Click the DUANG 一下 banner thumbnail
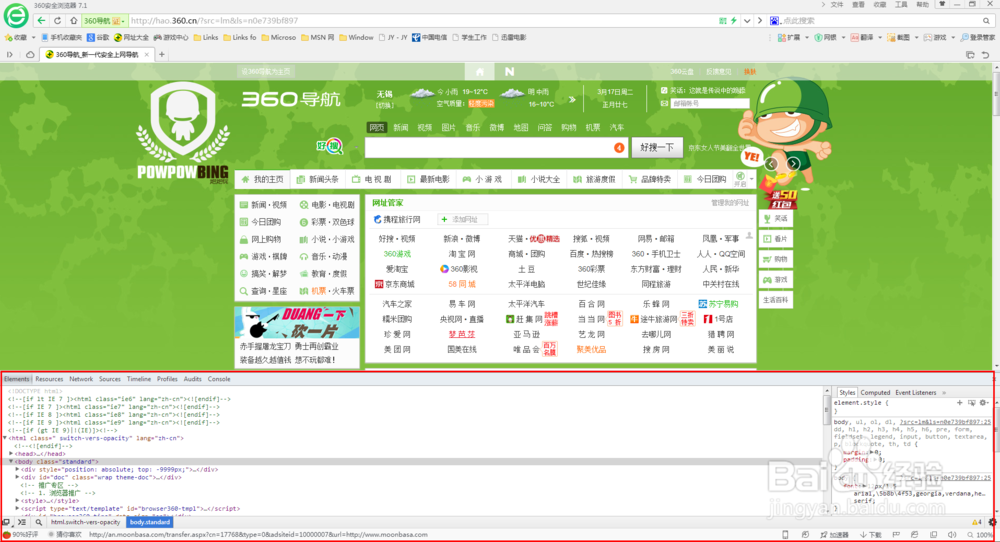The image size is (1000, 542). pyautogui.click(x=297, y=323)
